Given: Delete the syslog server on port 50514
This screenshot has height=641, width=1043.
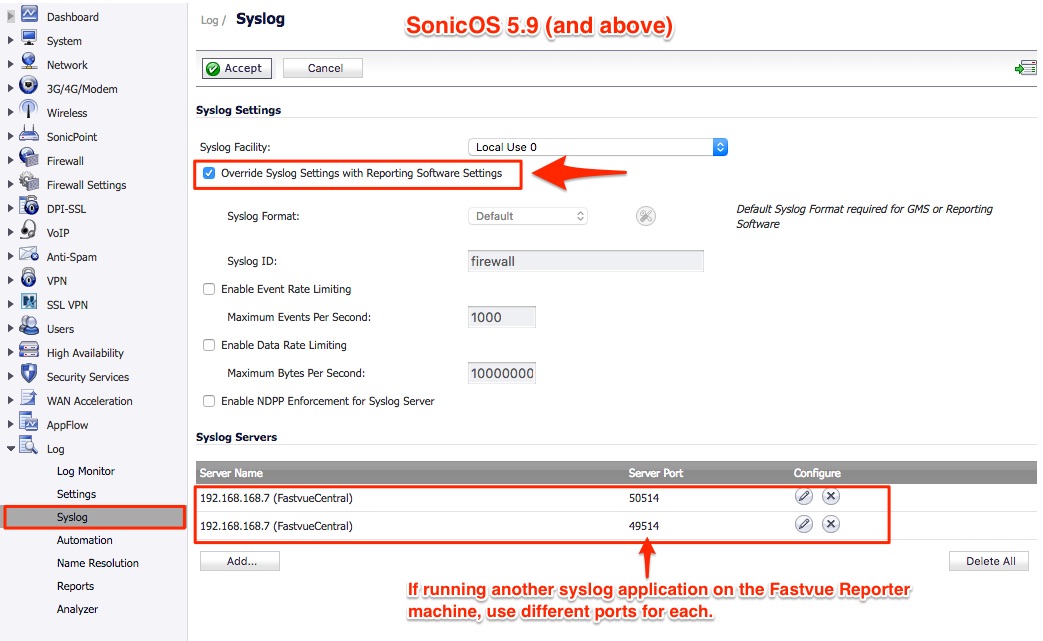Looking at the screenshot, I should coord(830,496).
